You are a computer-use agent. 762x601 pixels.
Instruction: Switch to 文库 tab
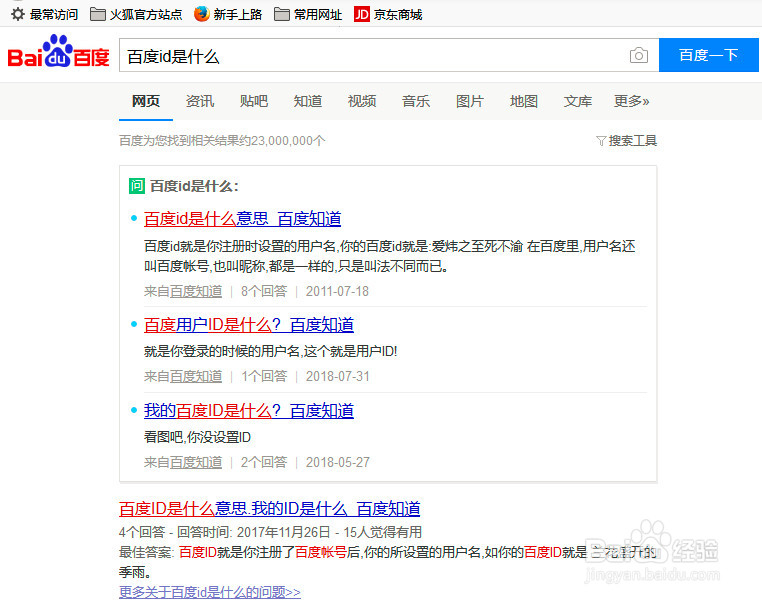577,101
